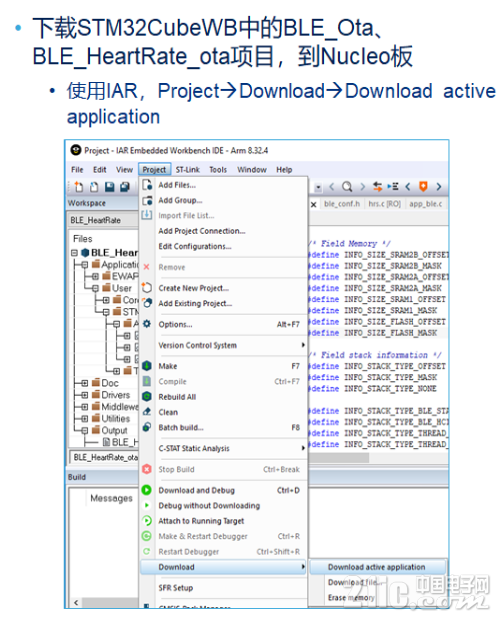Open the View menu
Image resolution: width=497 pixels, height=618 pixels.
(124, 169)
